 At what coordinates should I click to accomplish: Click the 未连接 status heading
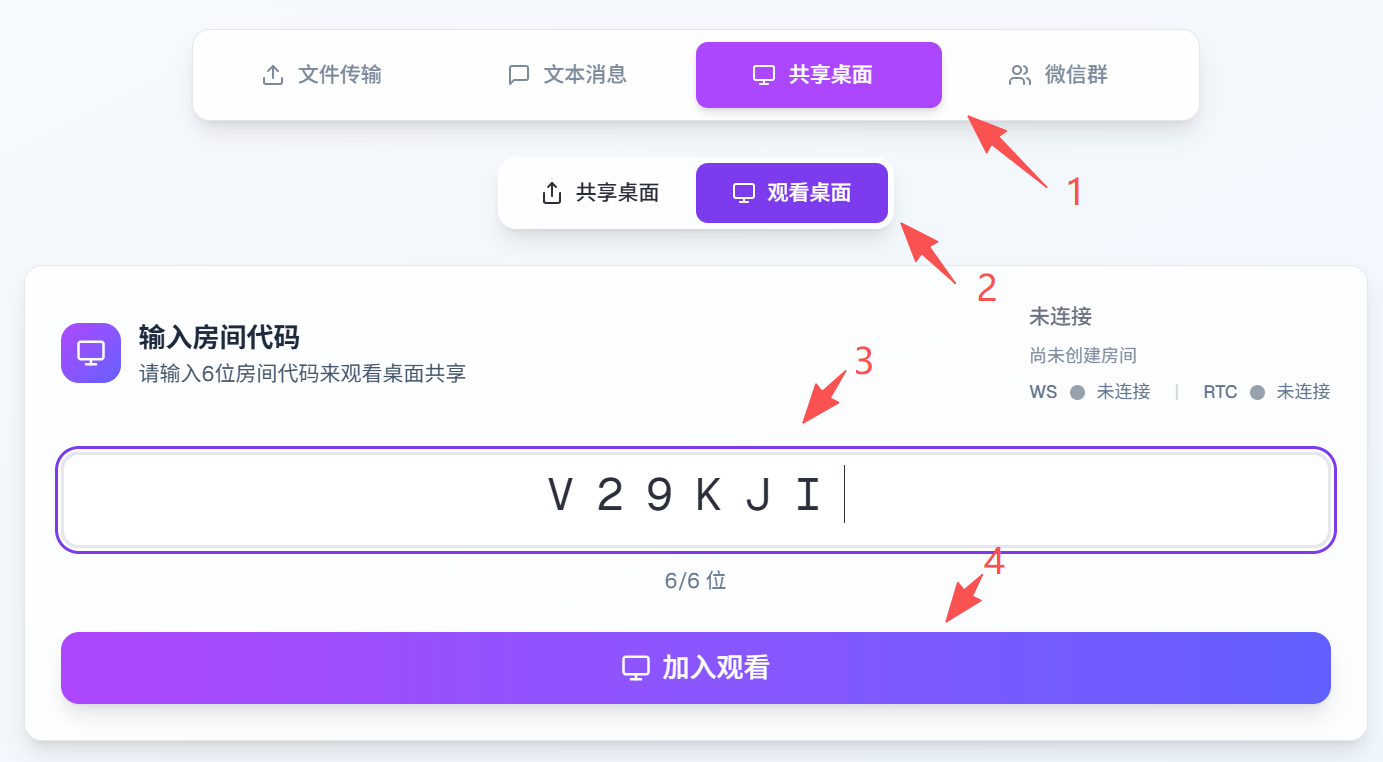click(x=1060, y=317)
